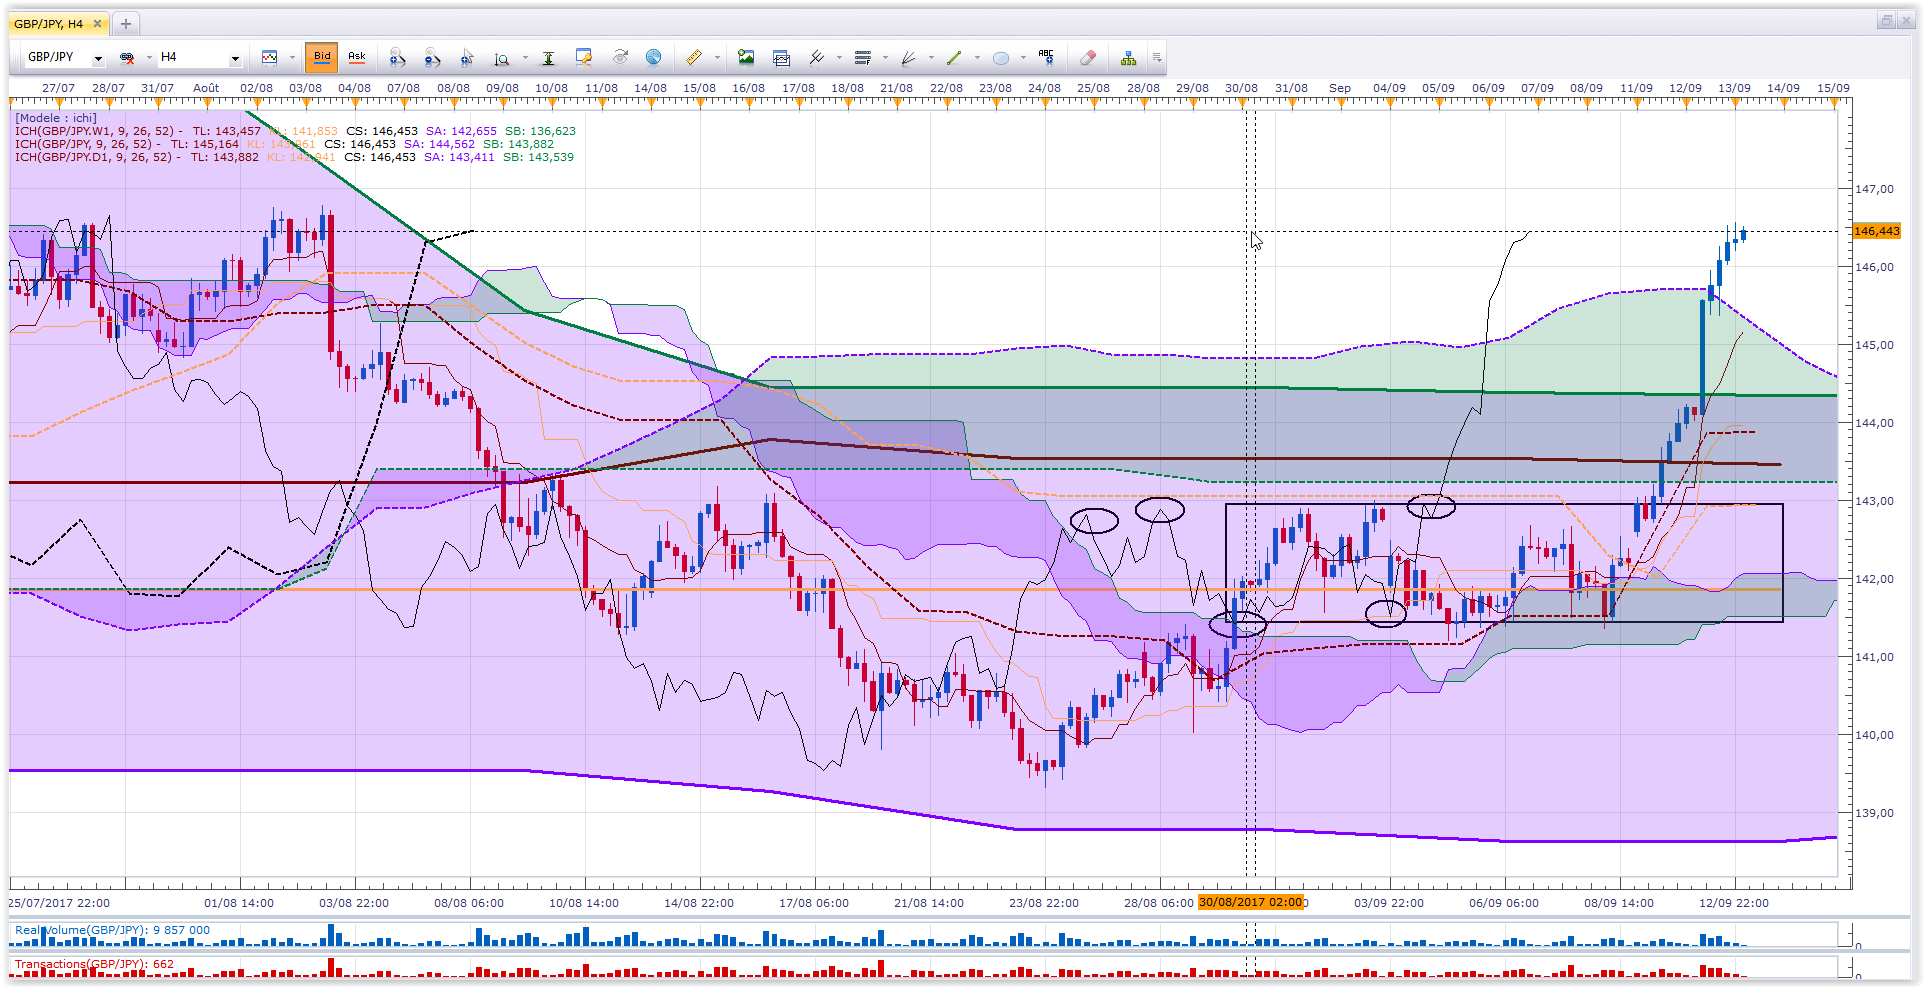Expand the pitchfork tool dropdown arrow
This screenshot has height=988, width=1925.
click(x=839, y=58)
